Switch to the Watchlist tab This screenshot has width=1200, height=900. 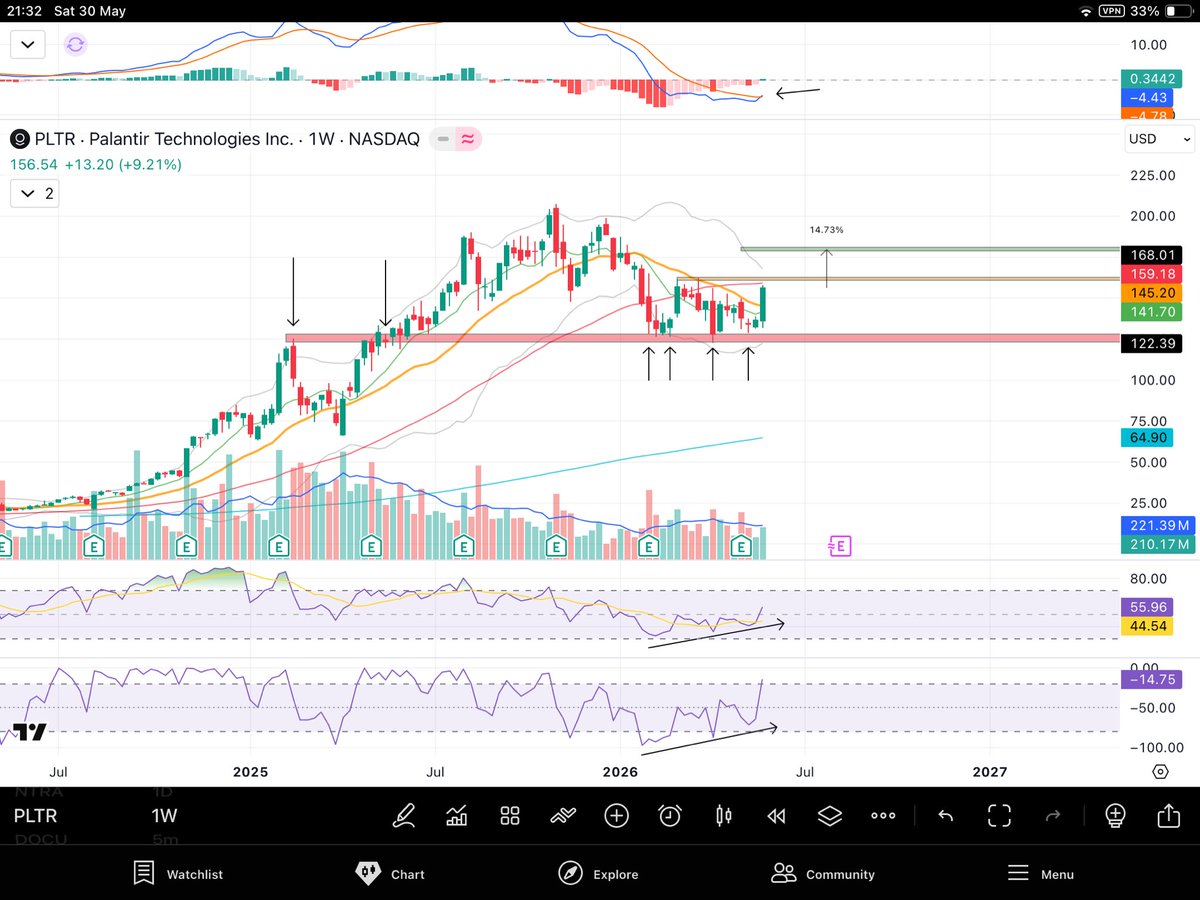178,873
